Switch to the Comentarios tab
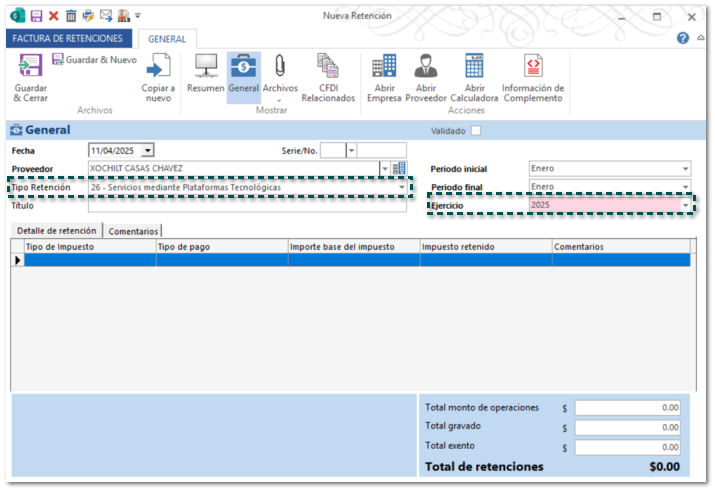Viewport: 715px width, 491px height. tap(133, 231)
